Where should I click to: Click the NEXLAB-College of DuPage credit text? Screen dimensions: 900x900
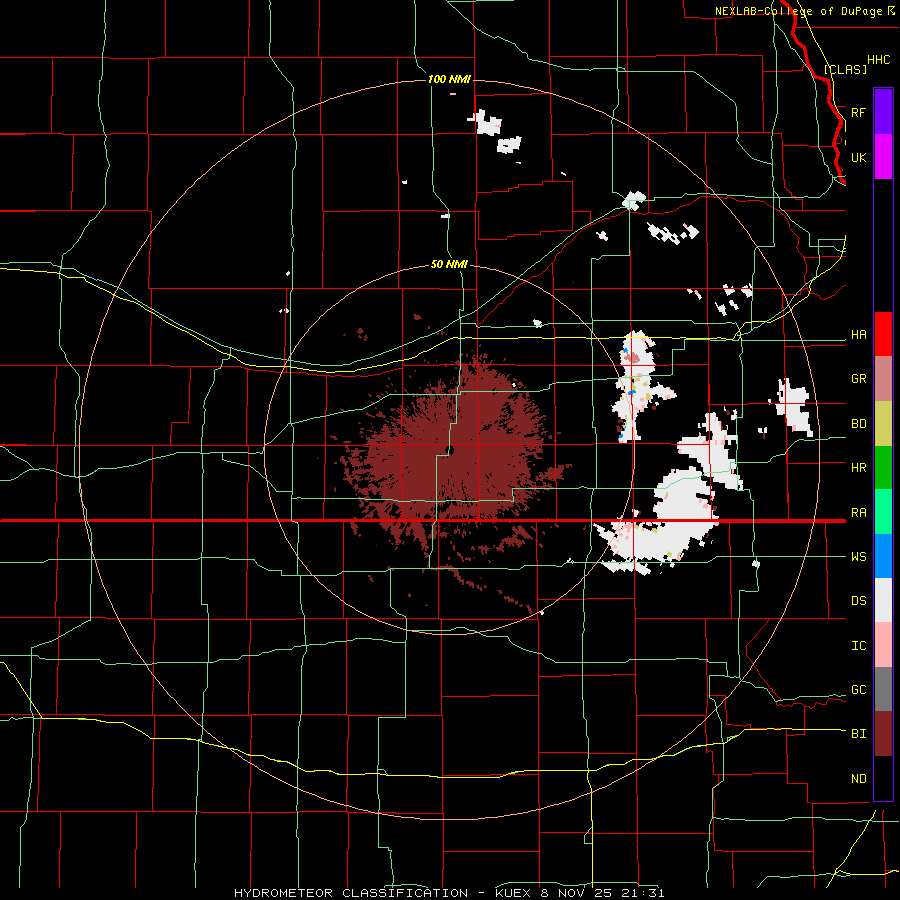point(798,11)
